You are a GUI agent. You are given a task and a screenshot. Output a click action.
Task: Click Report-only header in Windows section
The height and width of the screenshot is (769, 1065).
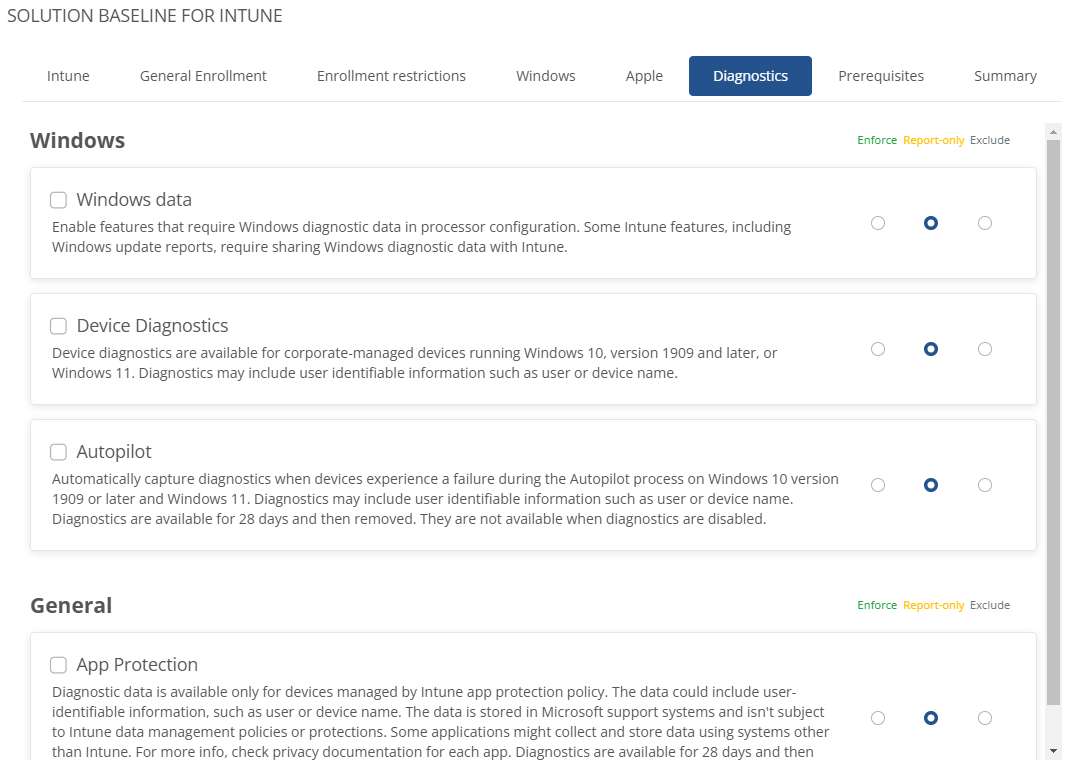(x=933, y=140)
